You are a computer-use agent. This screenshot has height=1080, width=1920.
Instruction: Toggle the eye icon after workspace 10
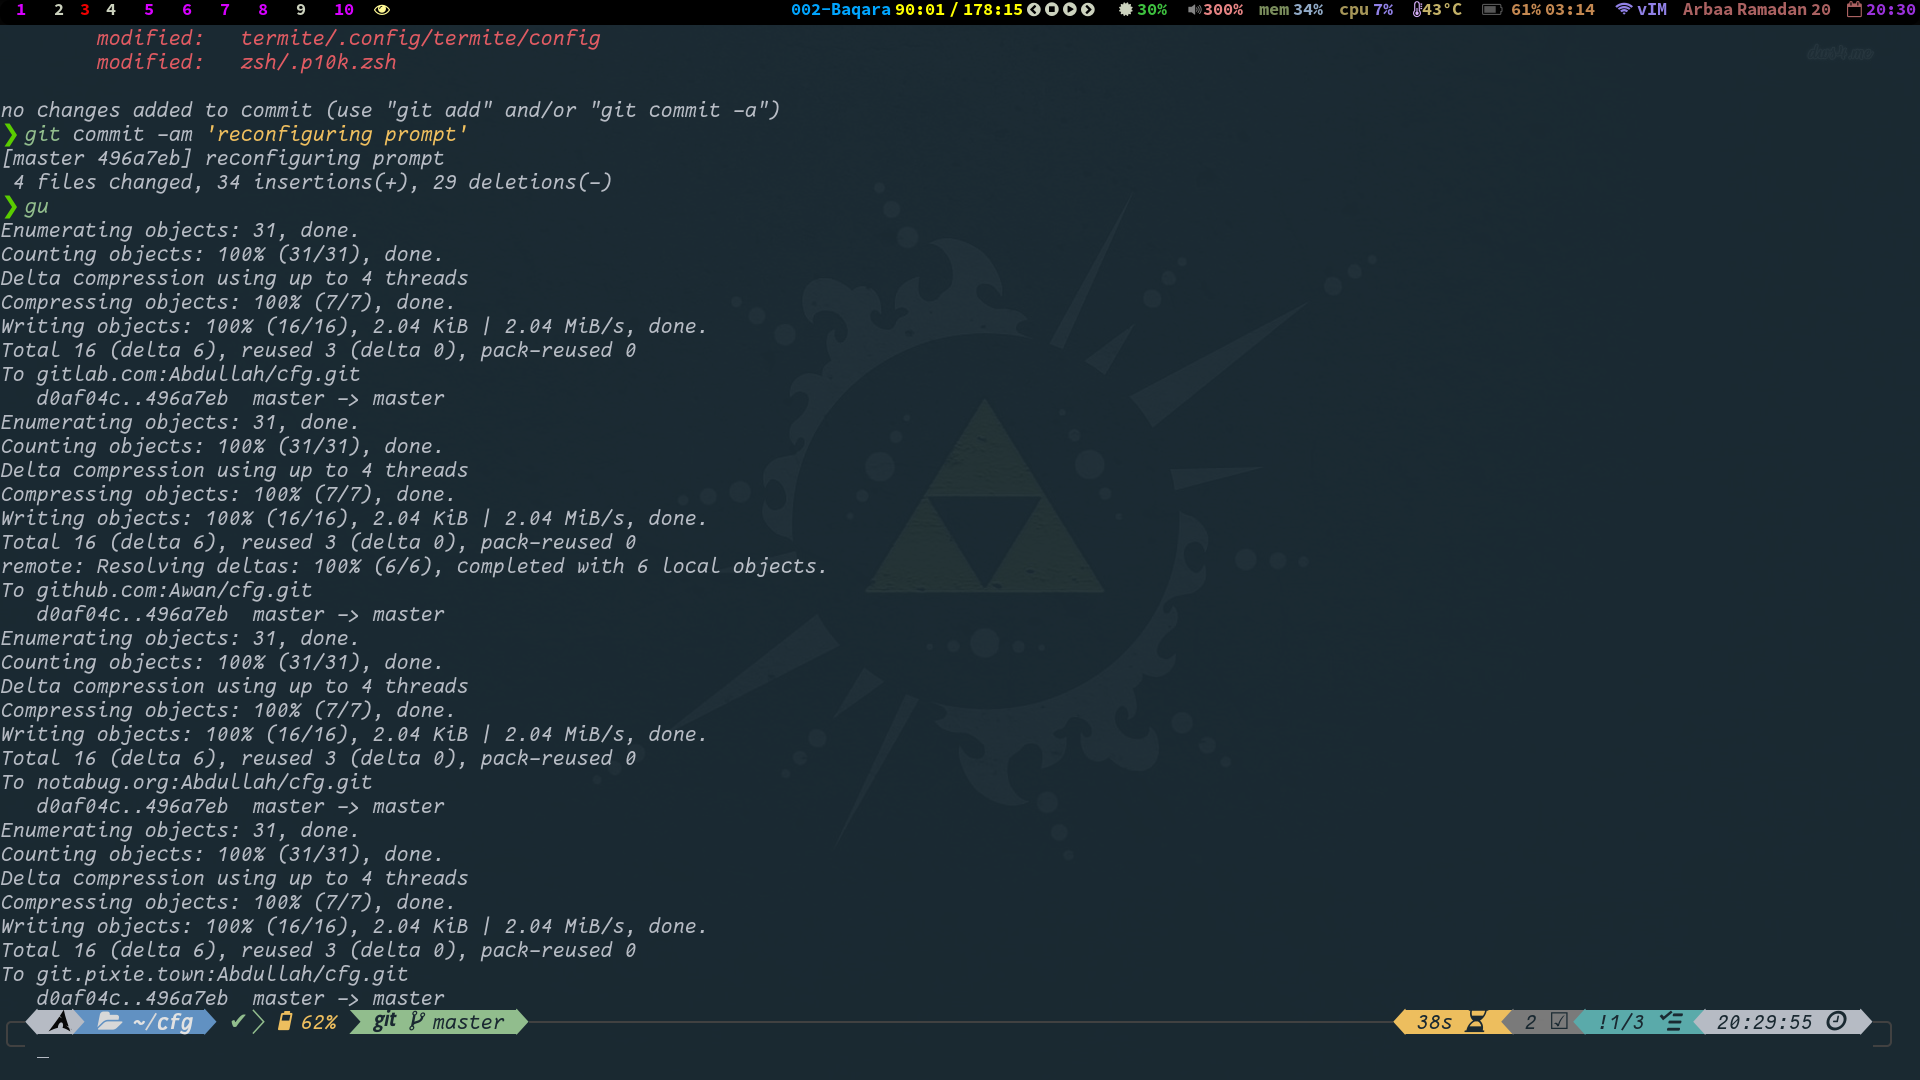(x=383, y=10)
